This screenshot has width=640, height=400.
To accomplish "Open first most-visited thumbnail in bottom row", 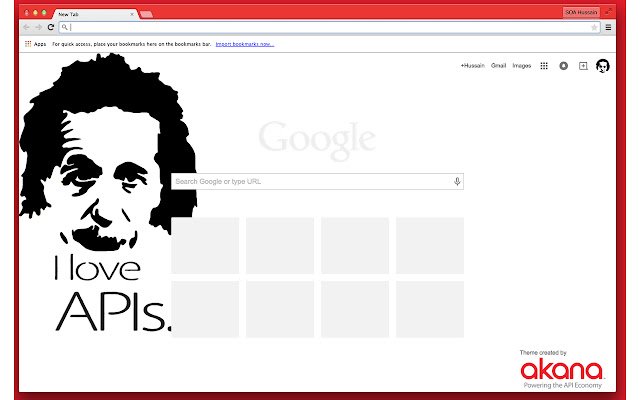I will tap(205, 309).
